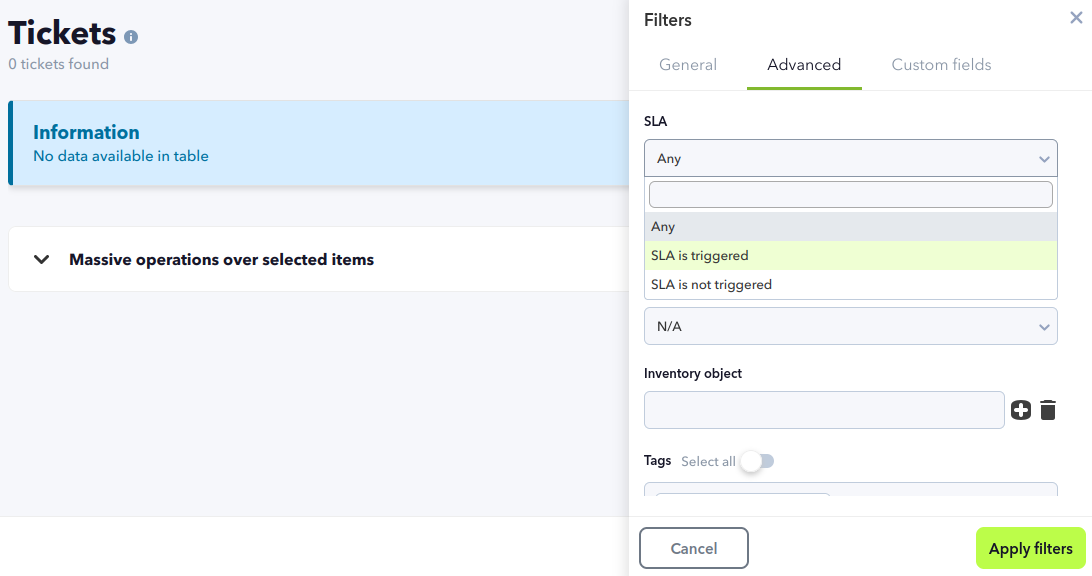
Task: Close the Filters panel with X
Action: tap(1076, 18)
